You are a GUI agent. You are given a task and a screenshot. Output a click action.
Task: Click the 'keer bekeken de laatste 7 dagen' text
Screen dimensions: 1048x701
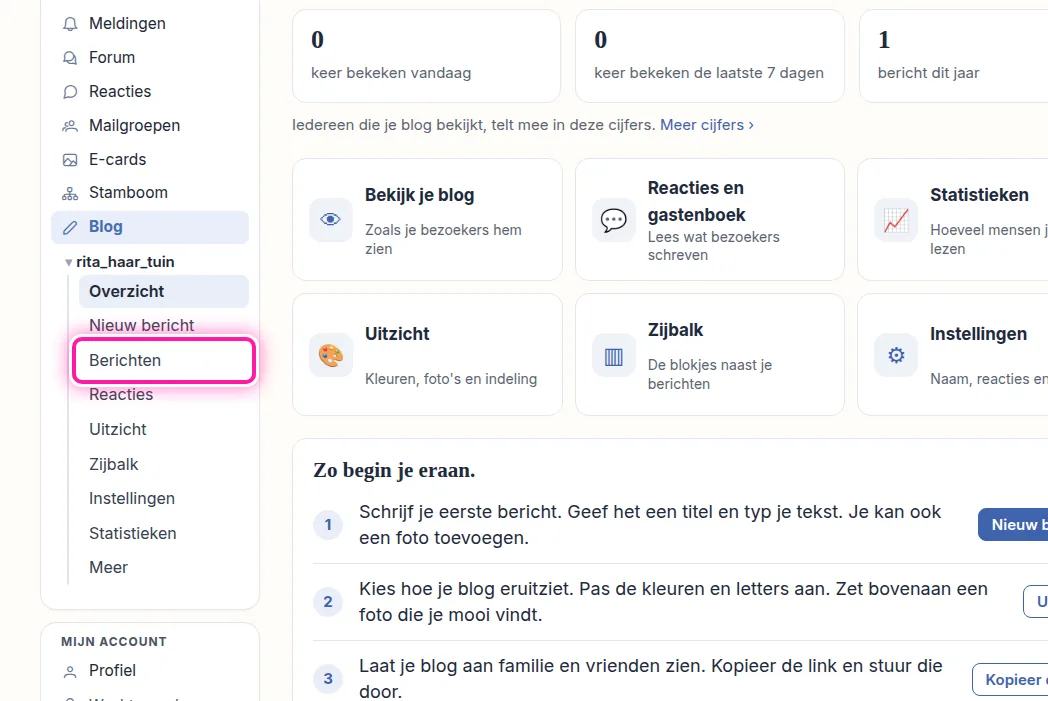[x=708, y=73]
